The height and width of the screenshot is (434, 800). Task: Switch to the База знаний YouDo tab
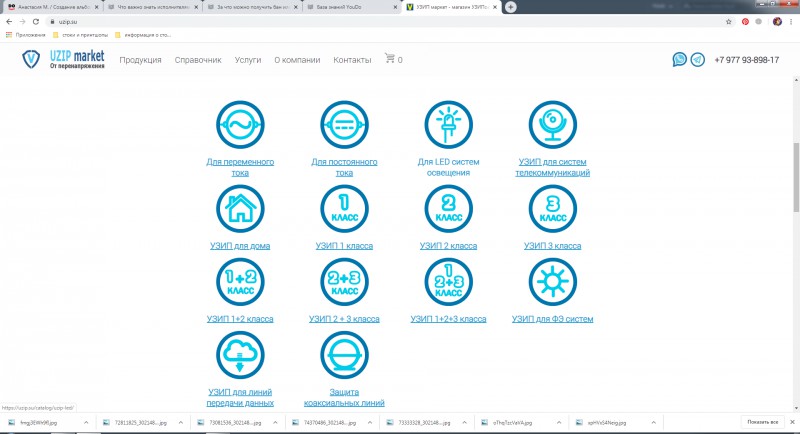tap(351, 7)
